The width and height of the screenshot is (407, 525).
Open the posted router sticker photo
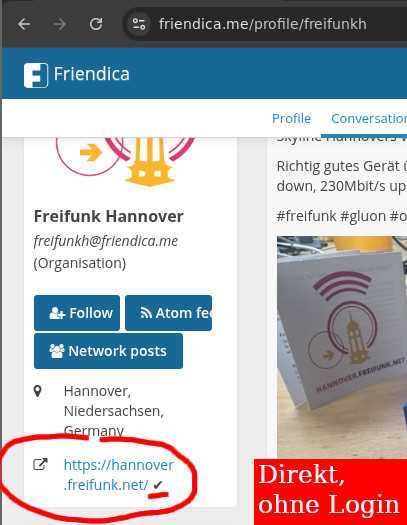[x=342, y=347]
